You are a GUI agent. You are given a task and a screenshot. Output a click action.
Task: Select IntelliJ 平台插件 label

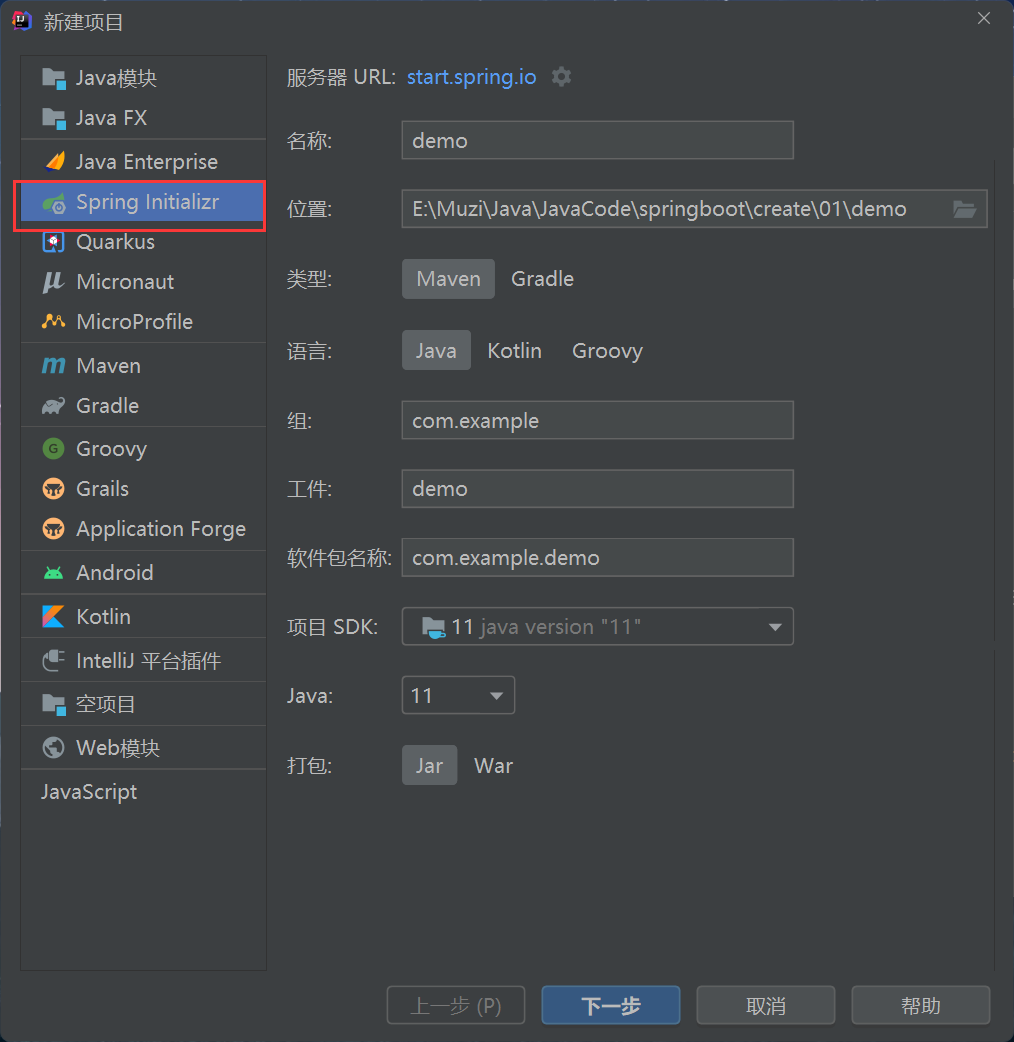click(149, 661)
